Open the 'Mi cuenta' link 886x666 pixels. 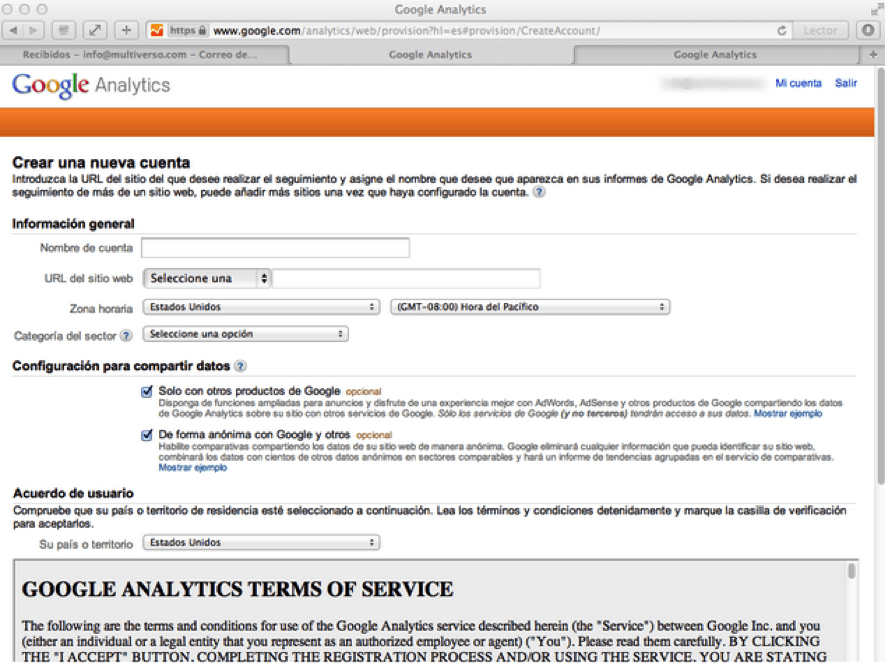click(x=798, y=84)
